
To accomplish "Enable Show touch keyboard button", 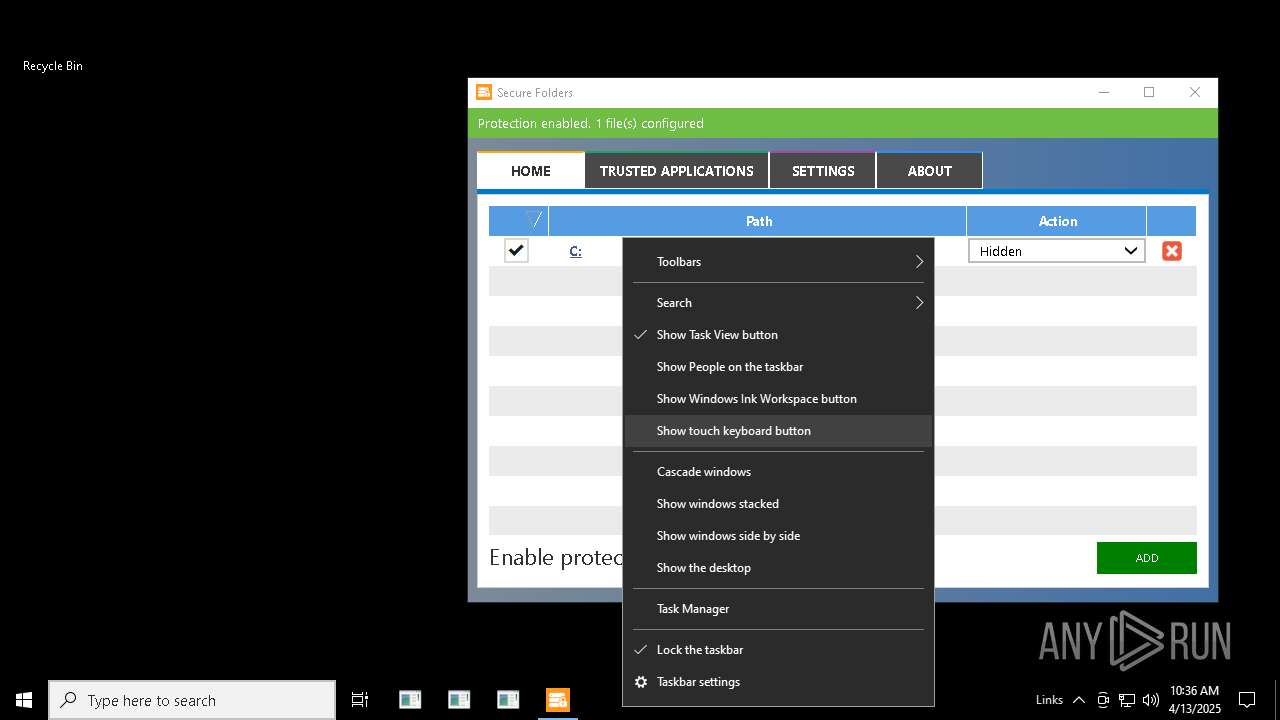I will pyautogui.click(x=778, y=431).
